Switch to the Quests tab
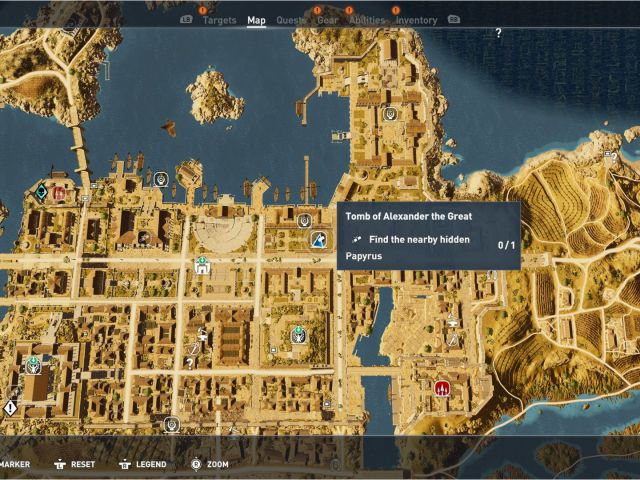 click(291, 20)
